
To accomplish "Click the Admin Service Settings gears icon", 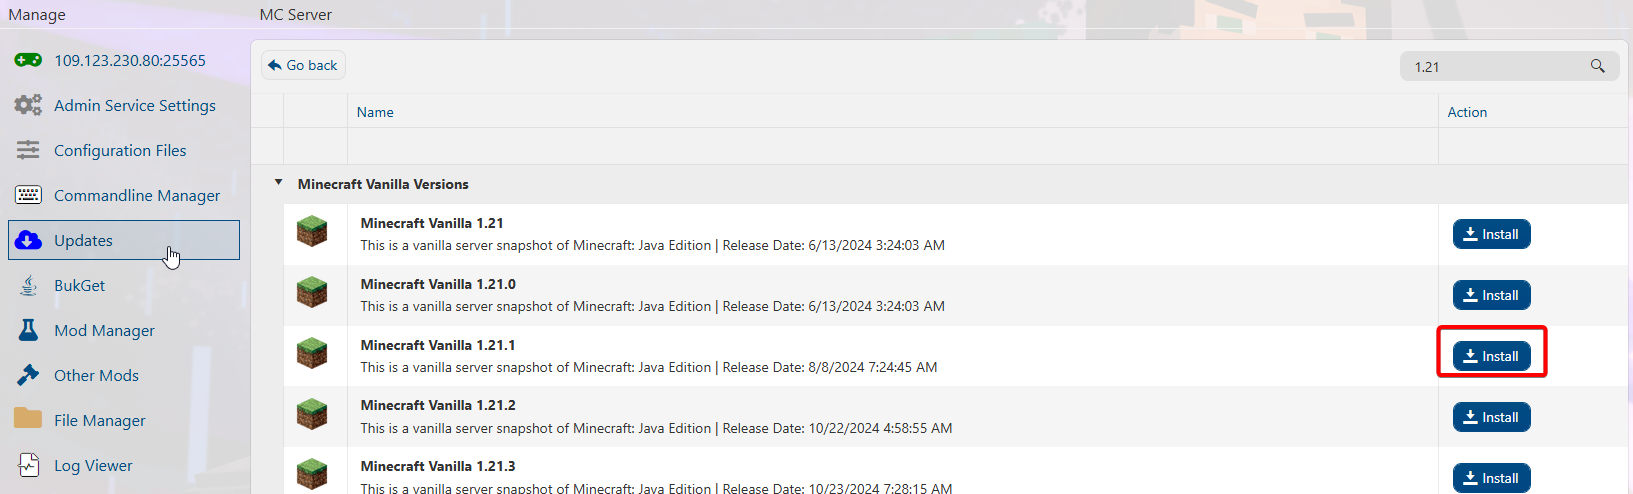I will coord(28,105).
